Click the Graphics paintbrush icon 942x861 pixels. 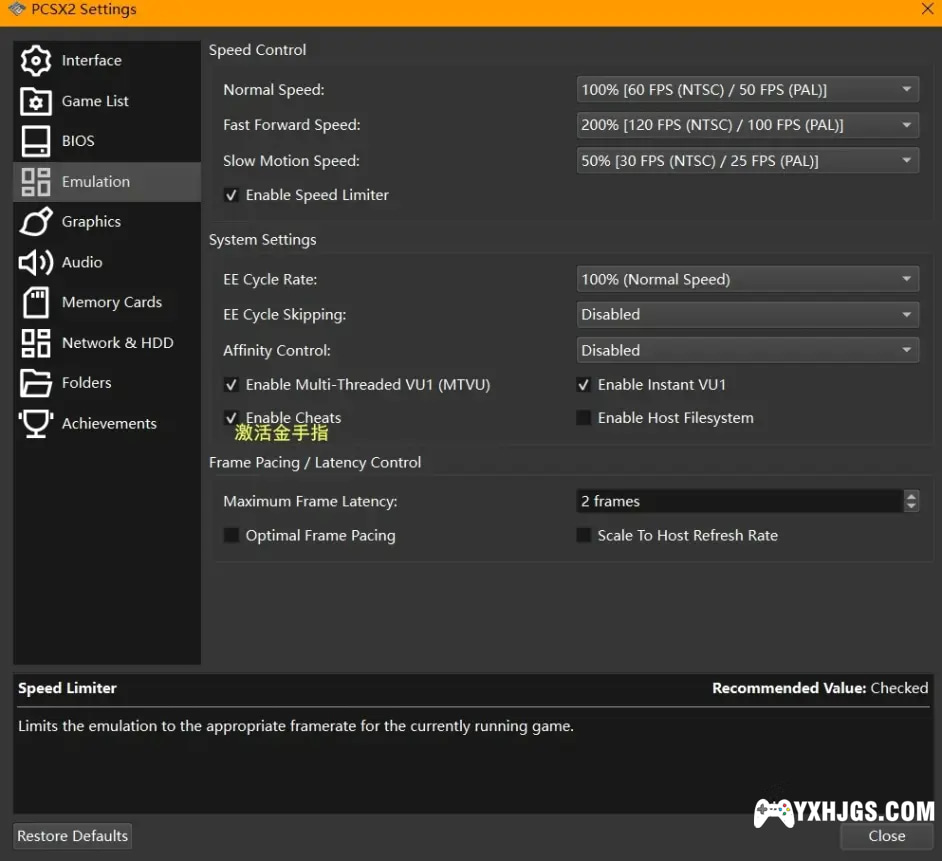point(36,222)
